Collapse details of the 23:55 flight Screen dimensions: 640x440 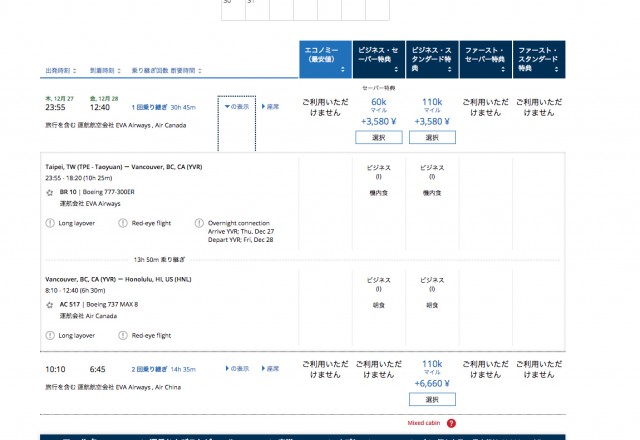(237, 107)
